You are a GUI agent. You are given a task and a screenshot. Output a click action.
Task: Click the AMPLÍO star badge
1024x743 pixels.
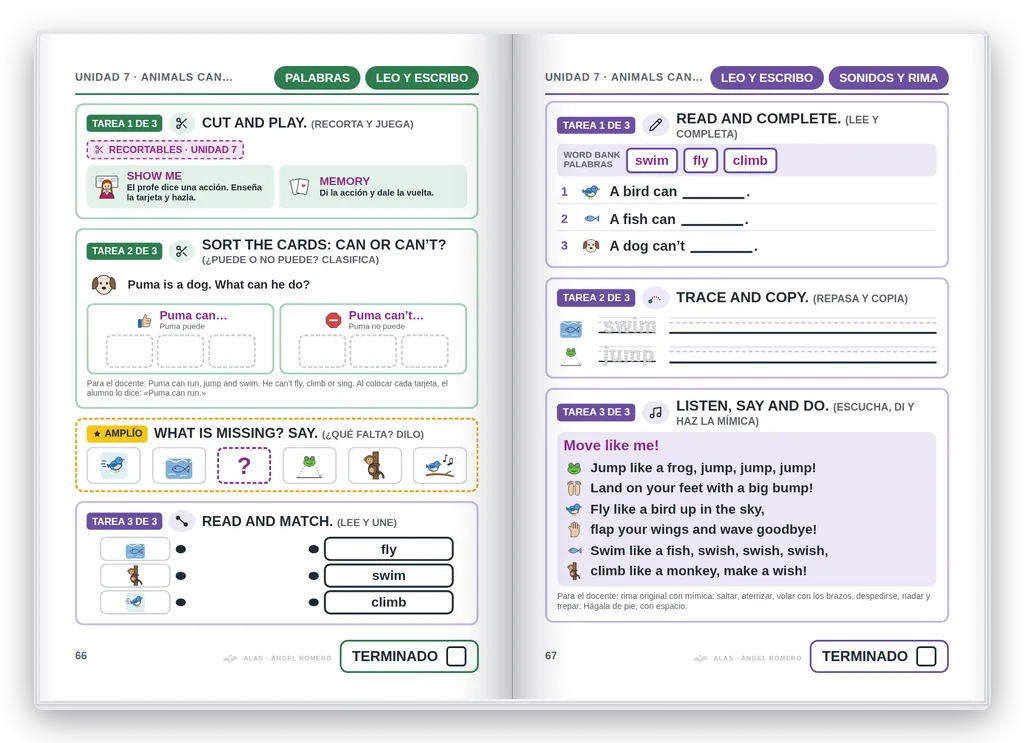(118, 434)
